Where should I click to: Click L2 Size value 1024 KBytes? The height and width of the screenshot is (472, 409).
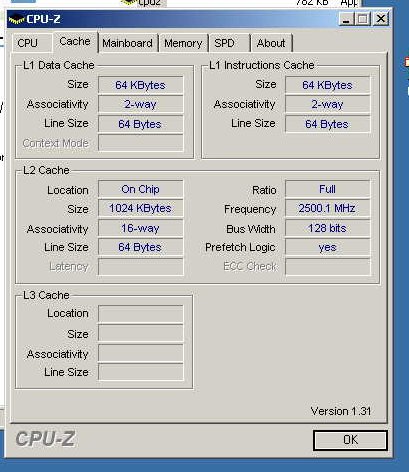[x=141, y=208]
